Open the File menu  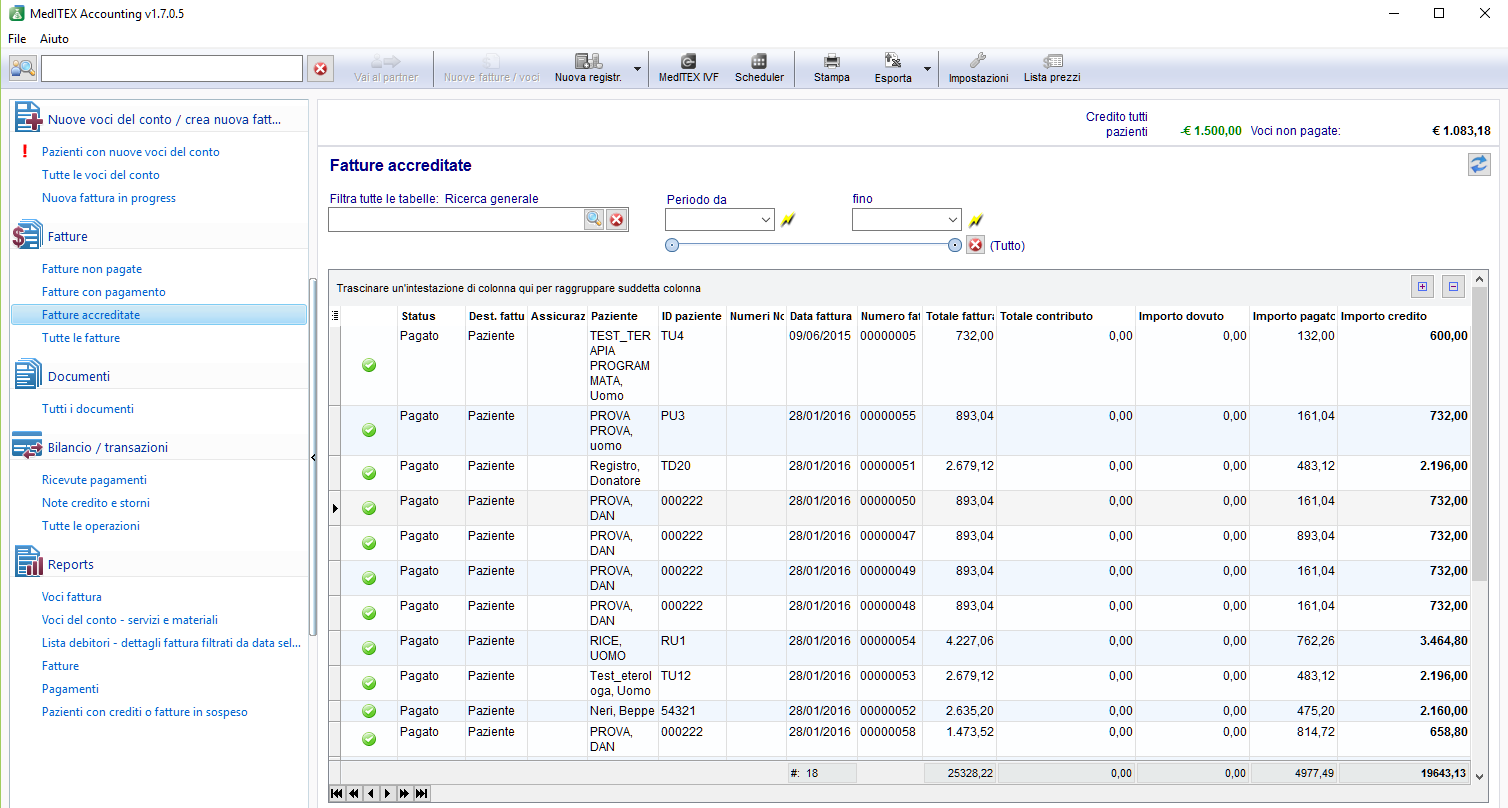coord(17,38)
